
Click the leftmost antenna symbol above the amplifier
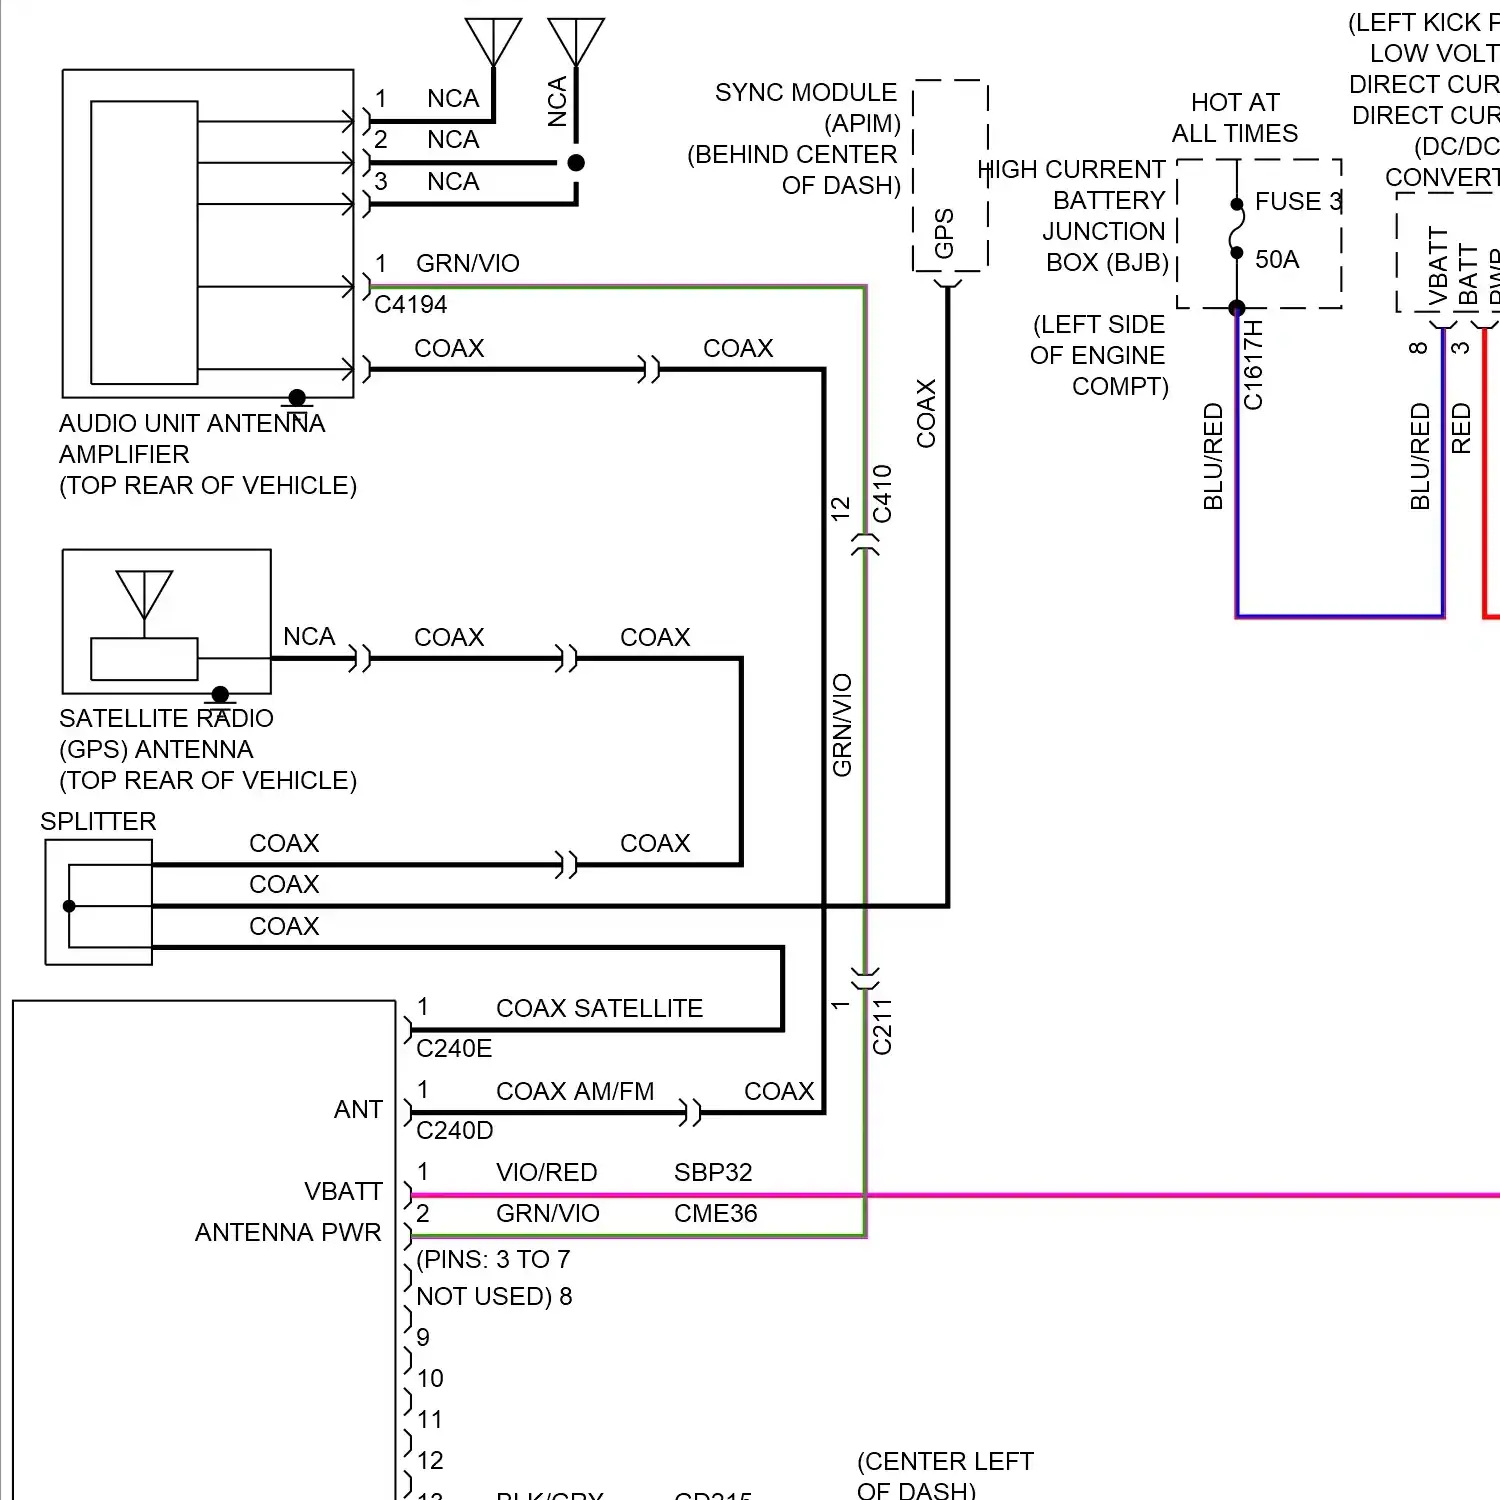pos(493,42)
